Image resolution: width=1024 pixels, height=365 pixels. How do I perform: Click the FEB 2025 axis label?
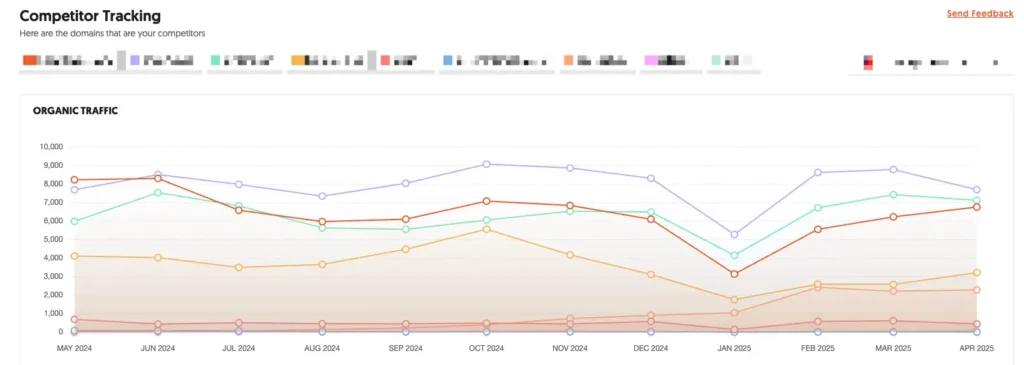[817, 348]
